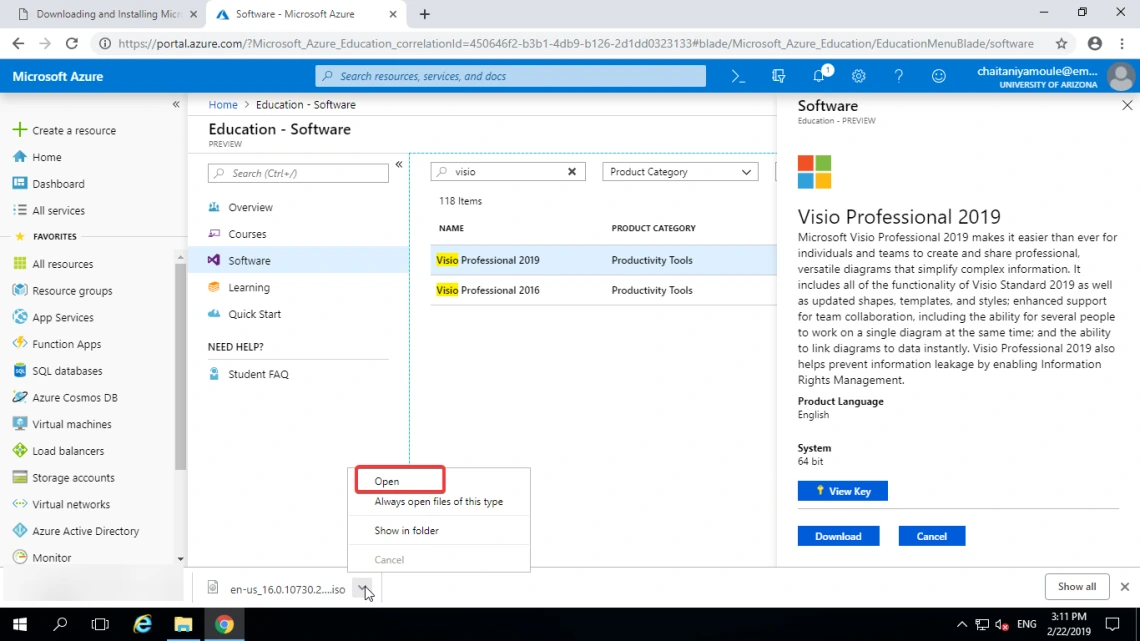1140x641 pixels.
Task: Open Azure Cosmos DB in favorites
Action: (x=75, y=398)
